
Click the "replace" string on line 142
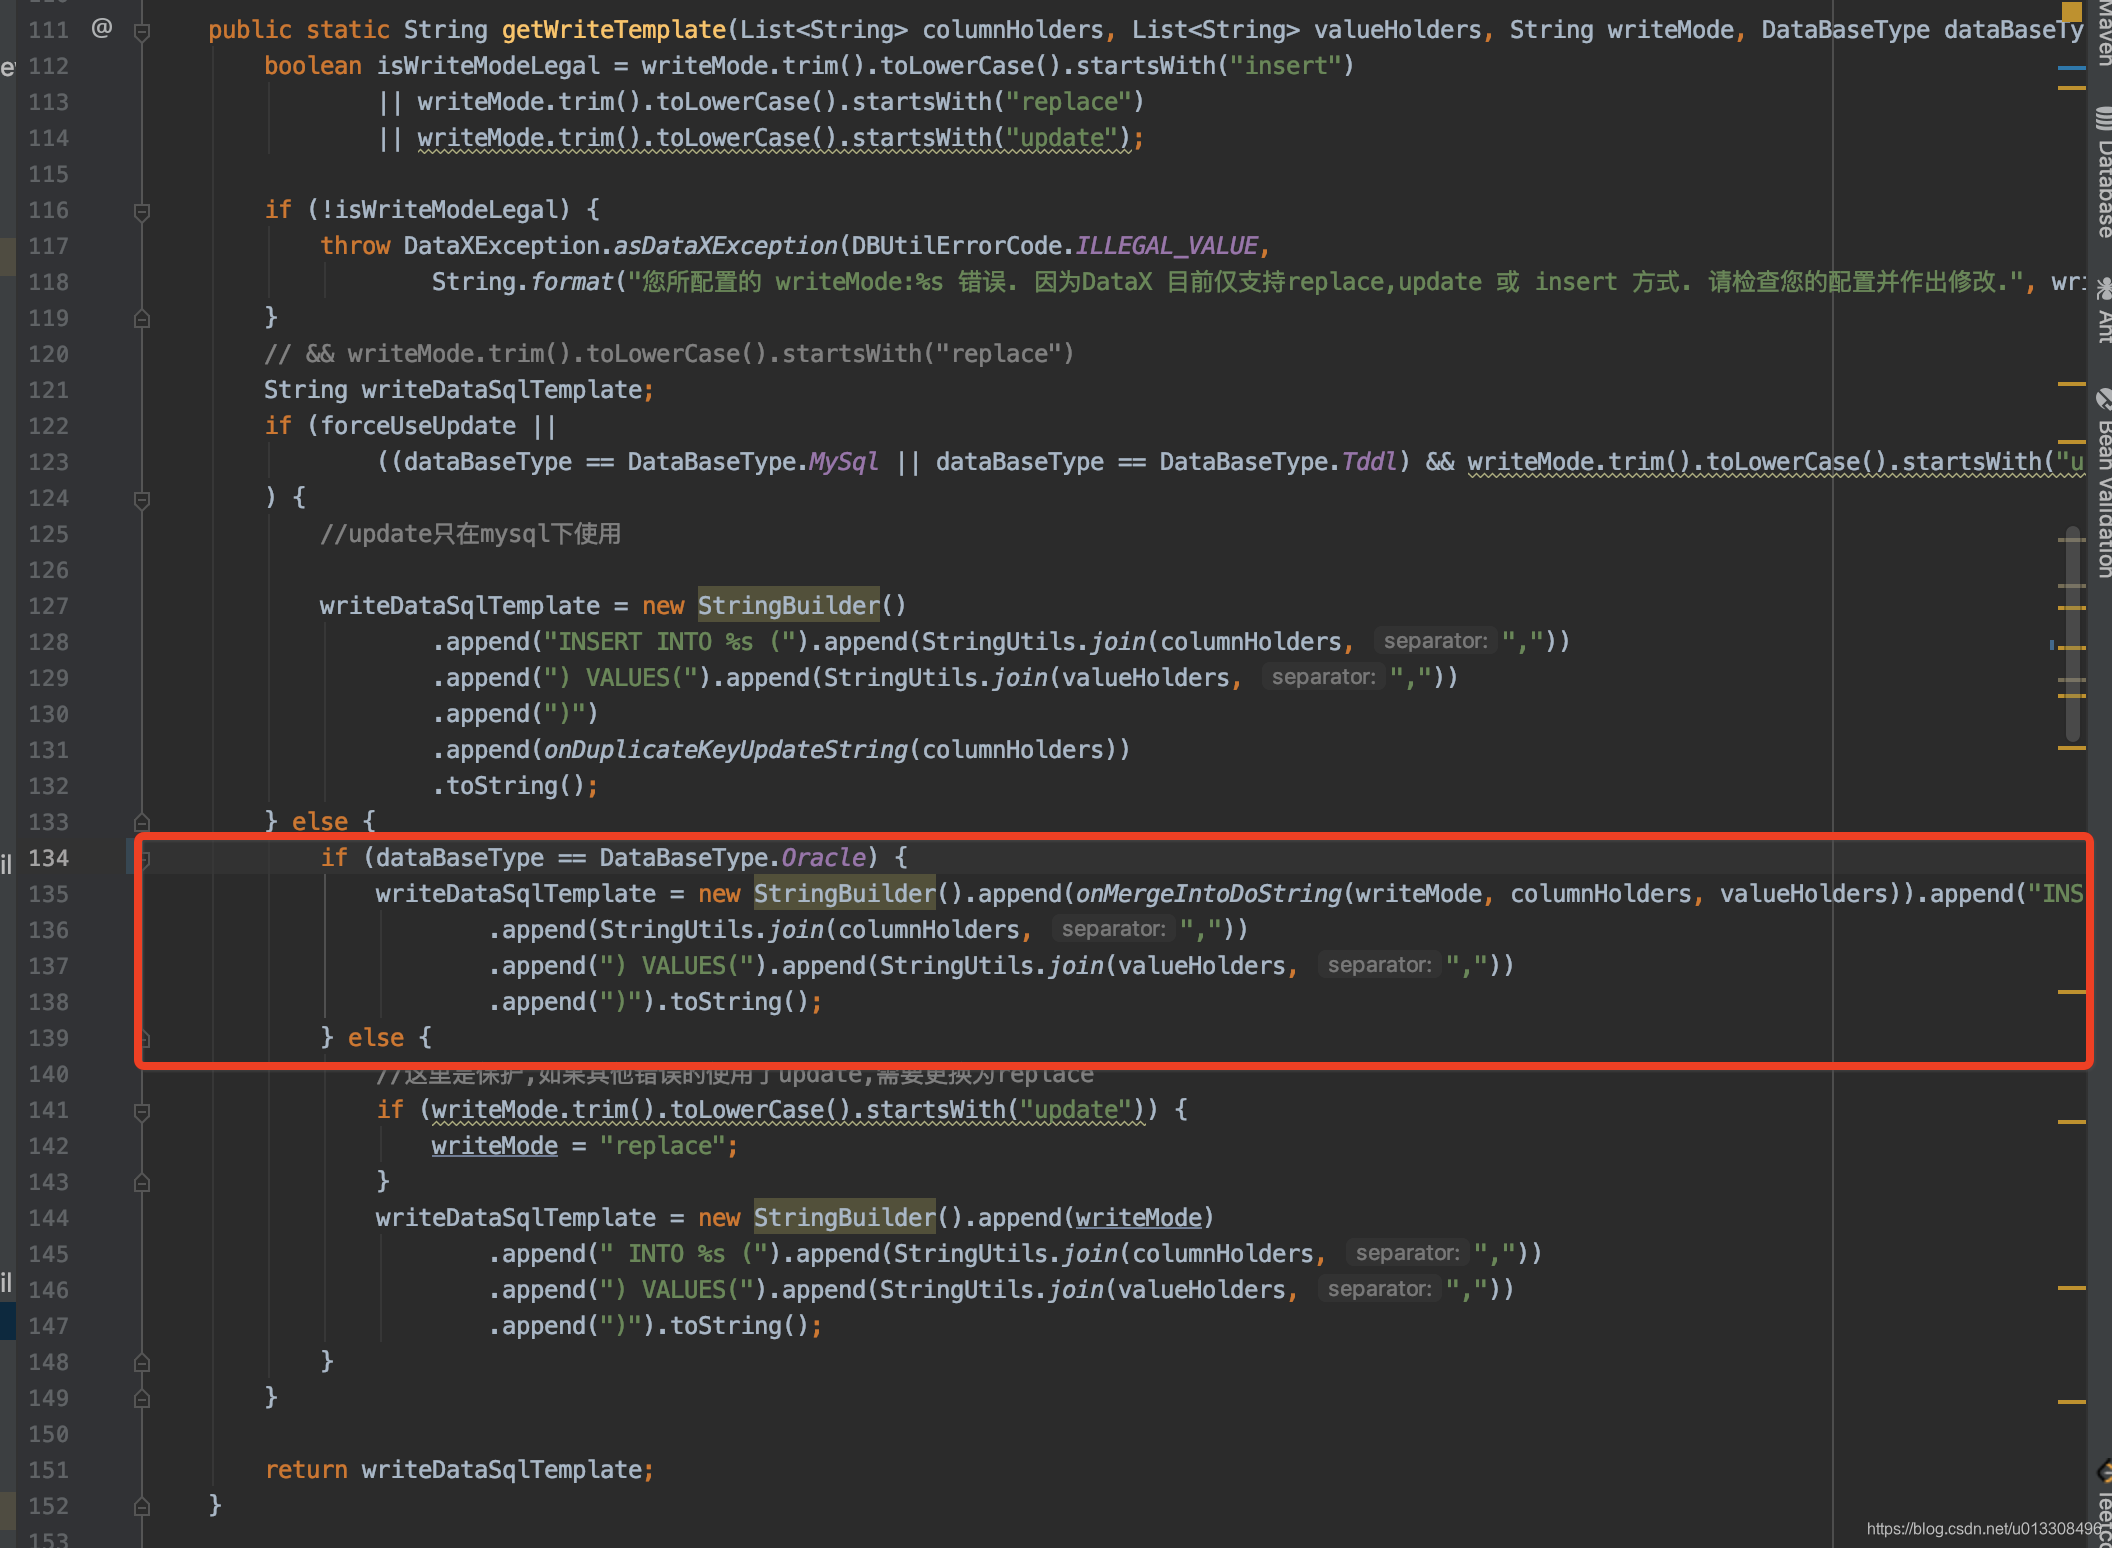(663, 1146)
